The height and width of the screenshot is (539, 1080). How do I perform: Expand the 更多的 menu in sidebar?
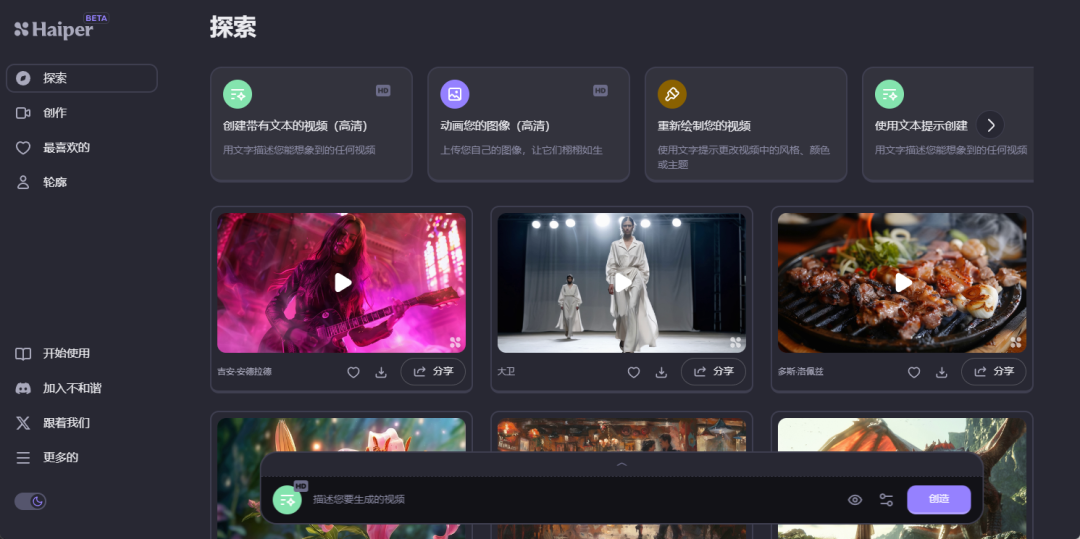60,457
